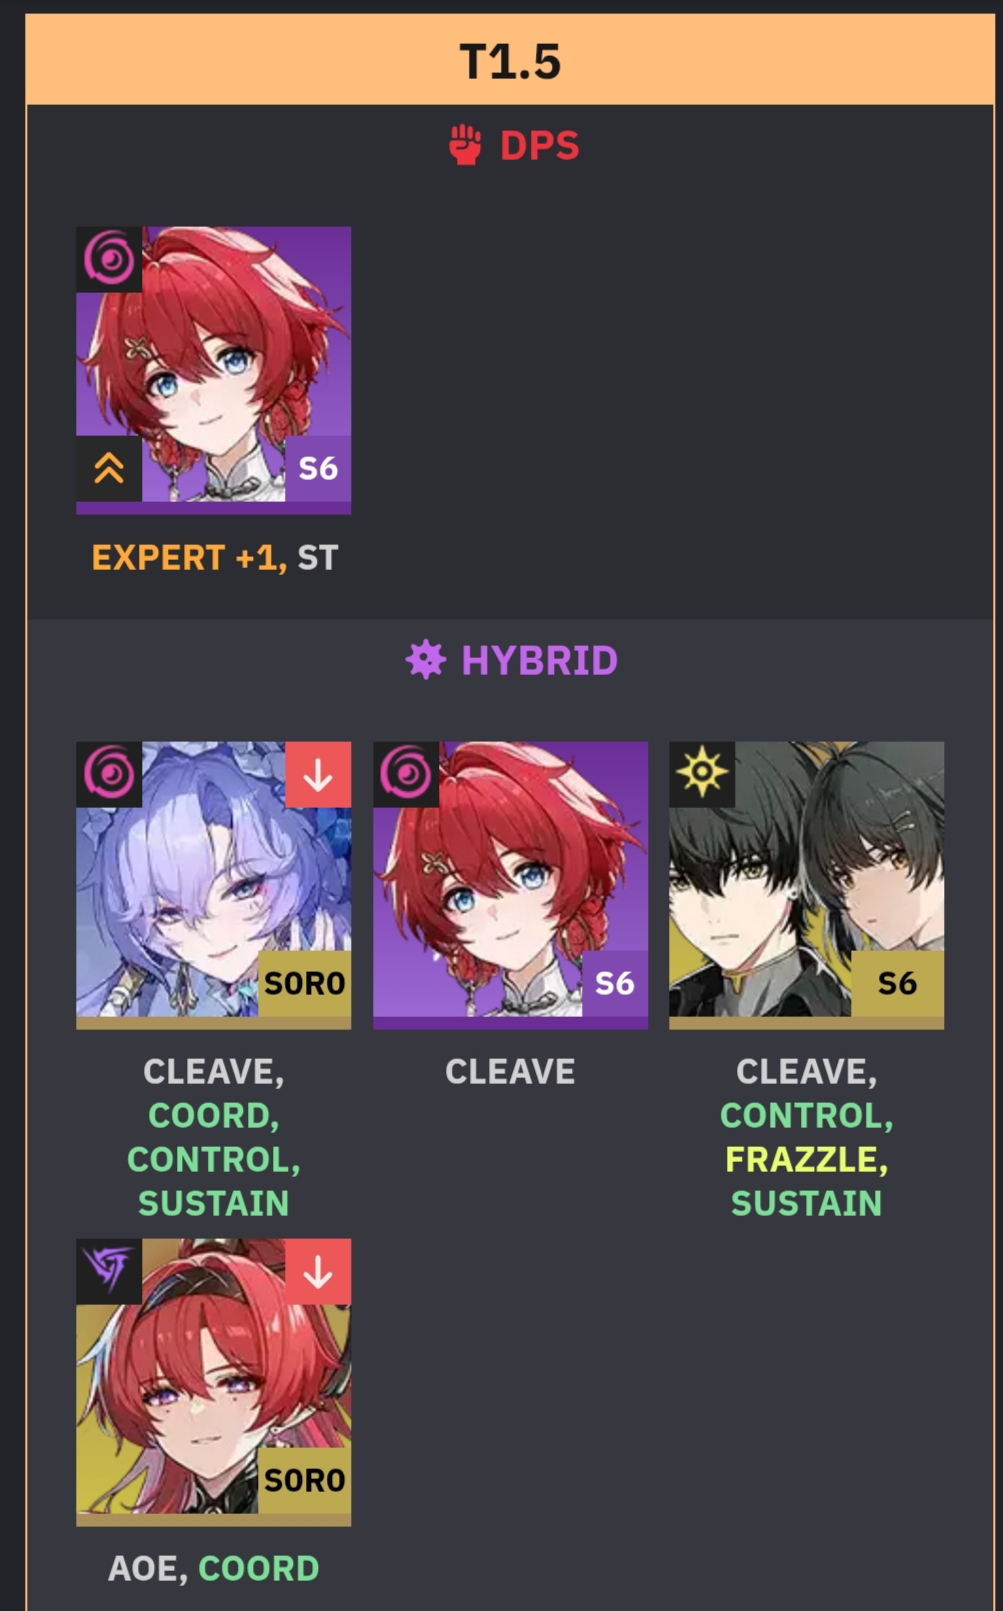Click red down-arrow badge on blue-haired character

click(x=318, y=774)
